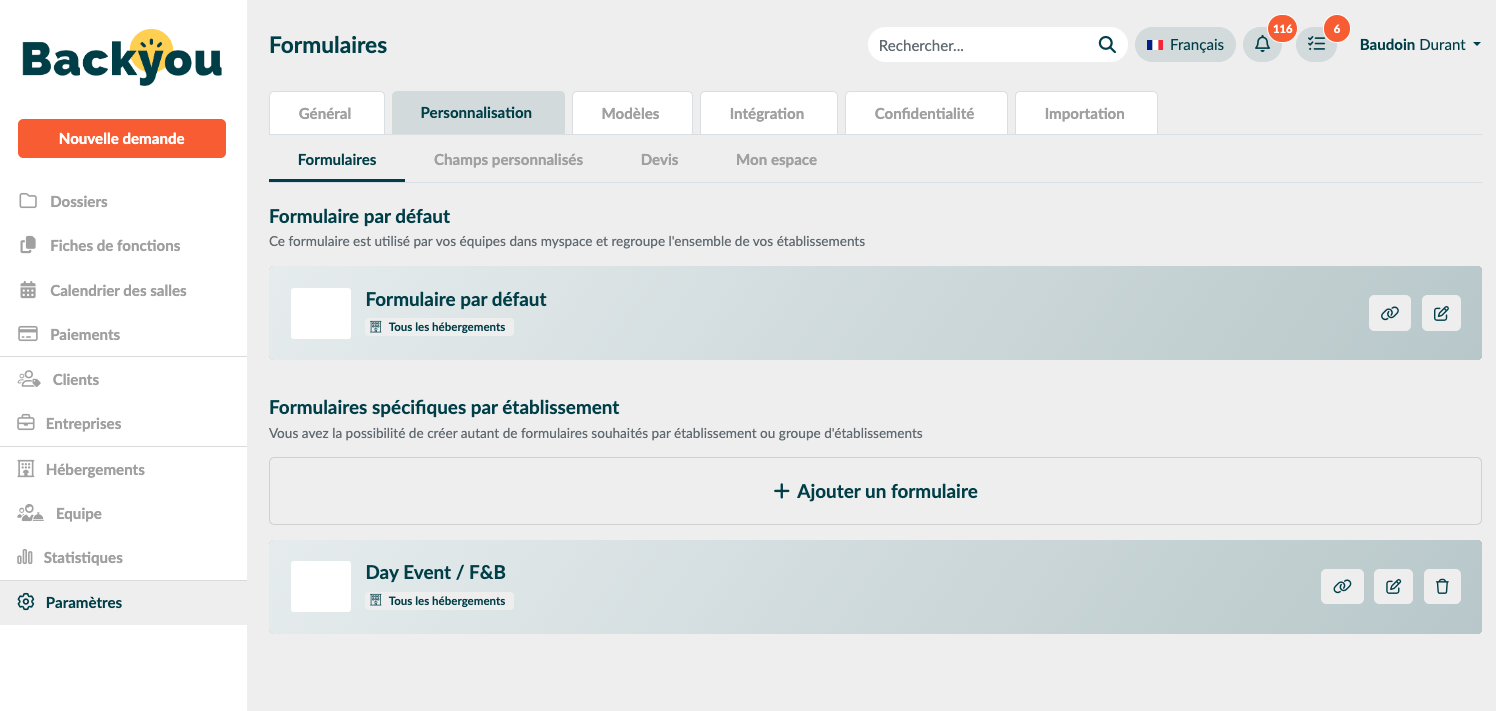Open the Devis sub-tab
Viewport: 1496px width, 711px height.
coord(660,159)
